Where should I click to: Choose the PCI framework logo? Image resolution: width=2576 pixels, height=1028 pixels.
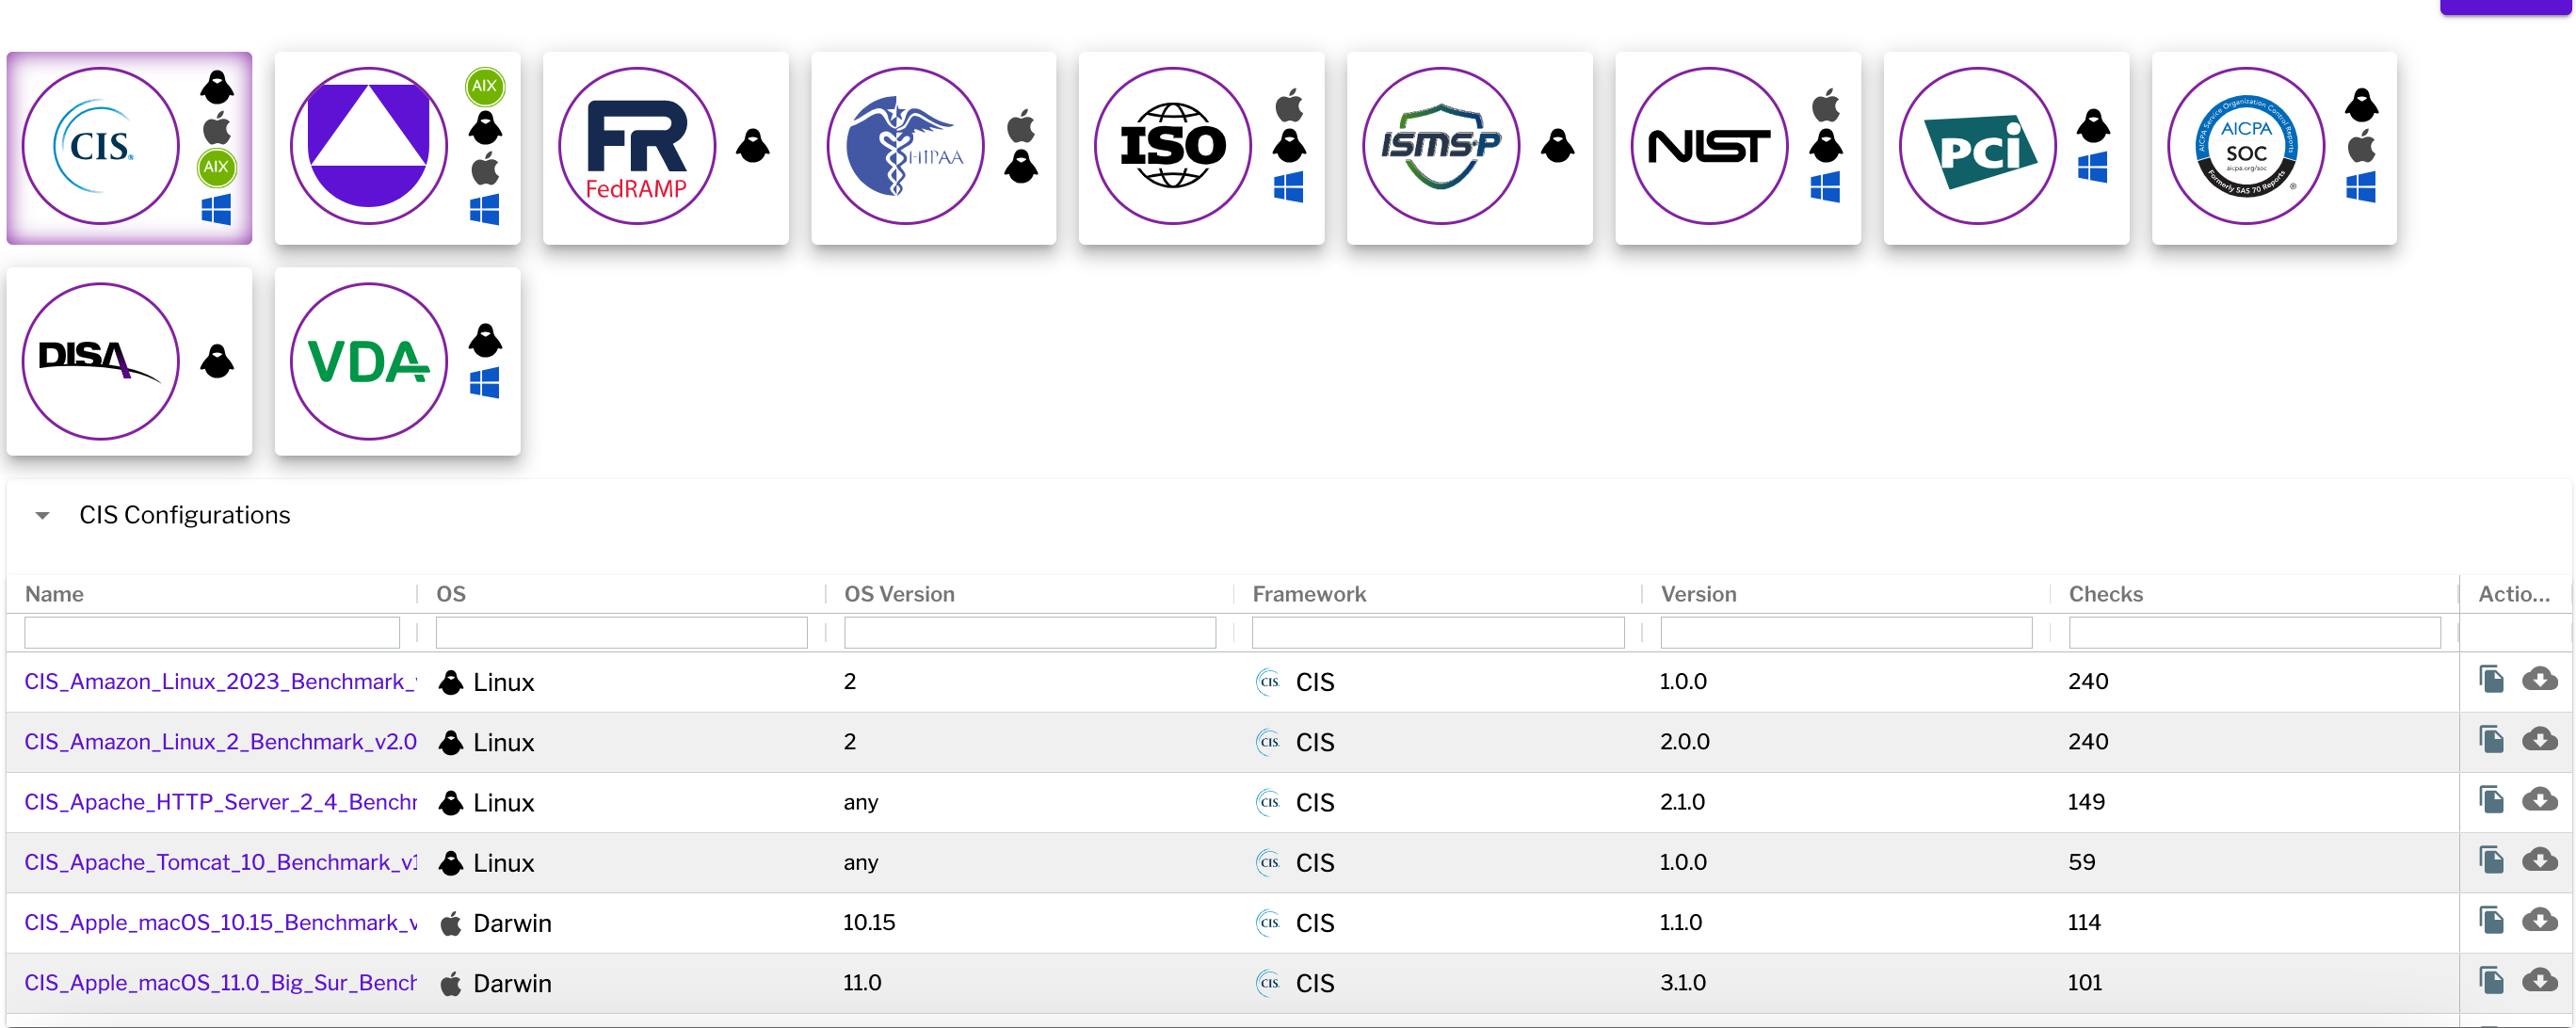tap(1977, 146)
